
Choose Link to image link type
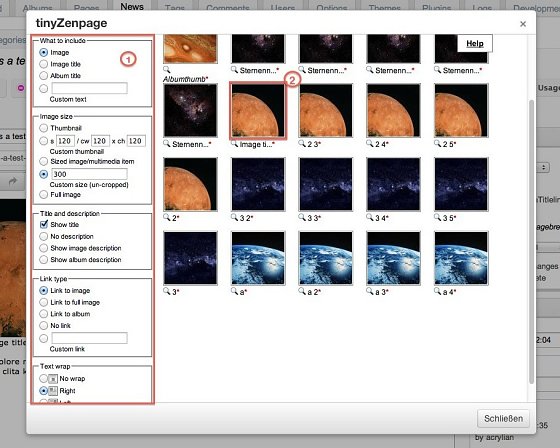44,290
